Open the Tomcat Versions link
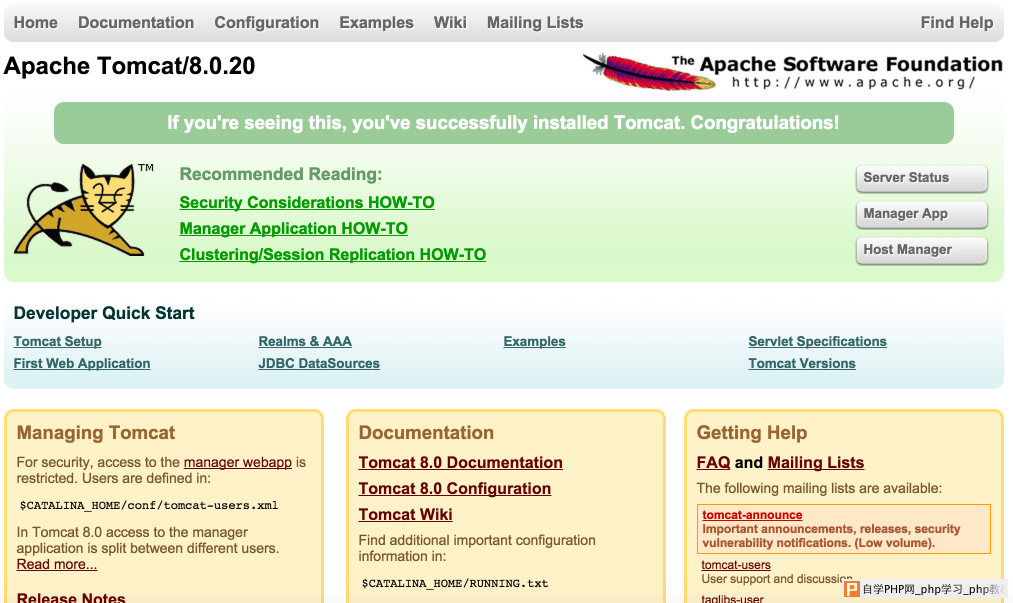The height and width of the screenshot is (603, 1013). point(802,363)
